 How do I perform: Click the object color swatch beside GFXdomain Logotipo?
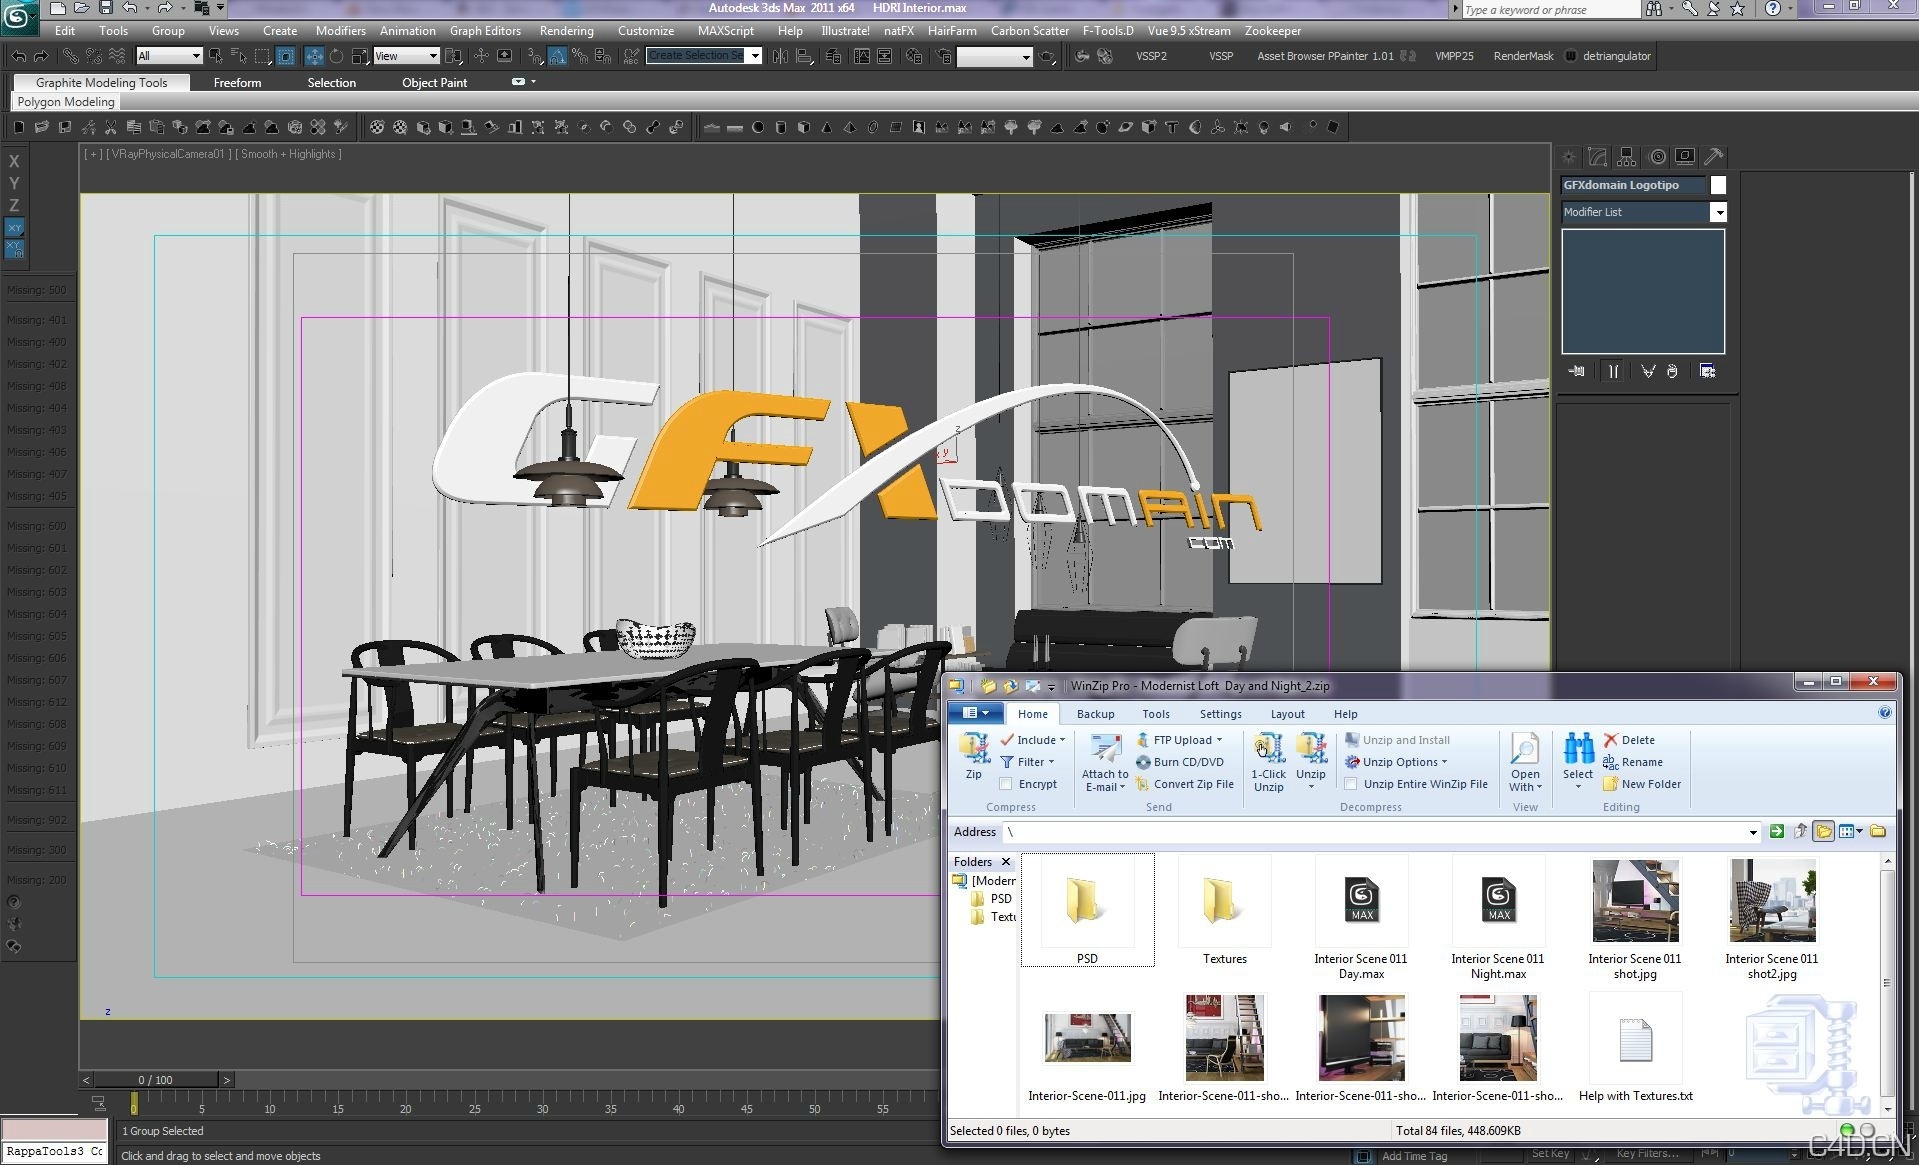coord(1717,185)
